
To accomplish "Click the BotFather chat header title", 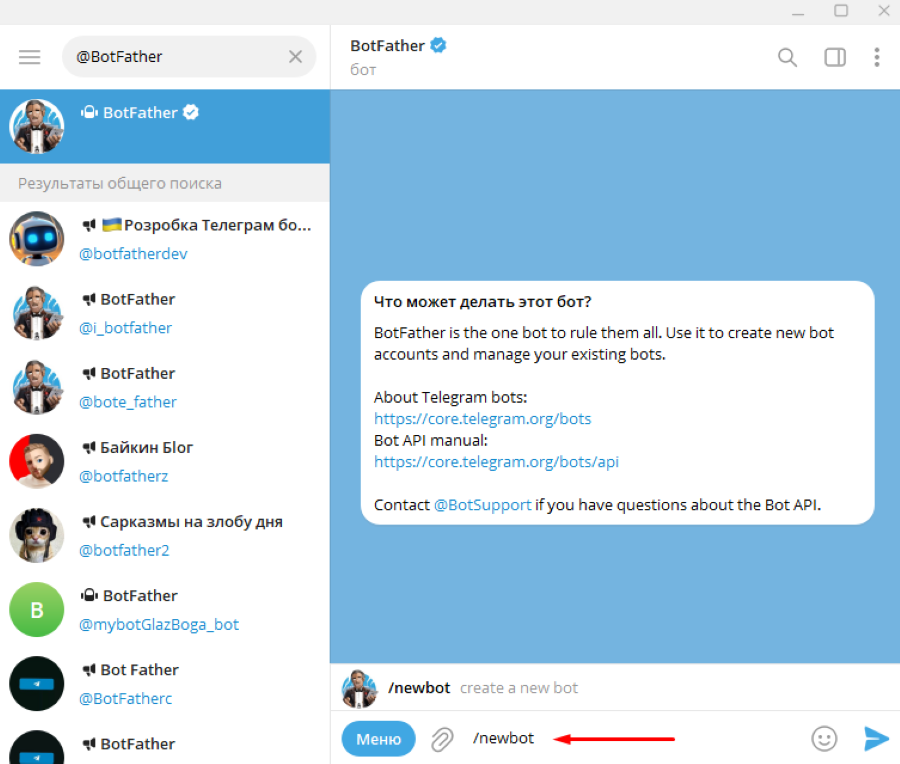I will pos(387,45).
